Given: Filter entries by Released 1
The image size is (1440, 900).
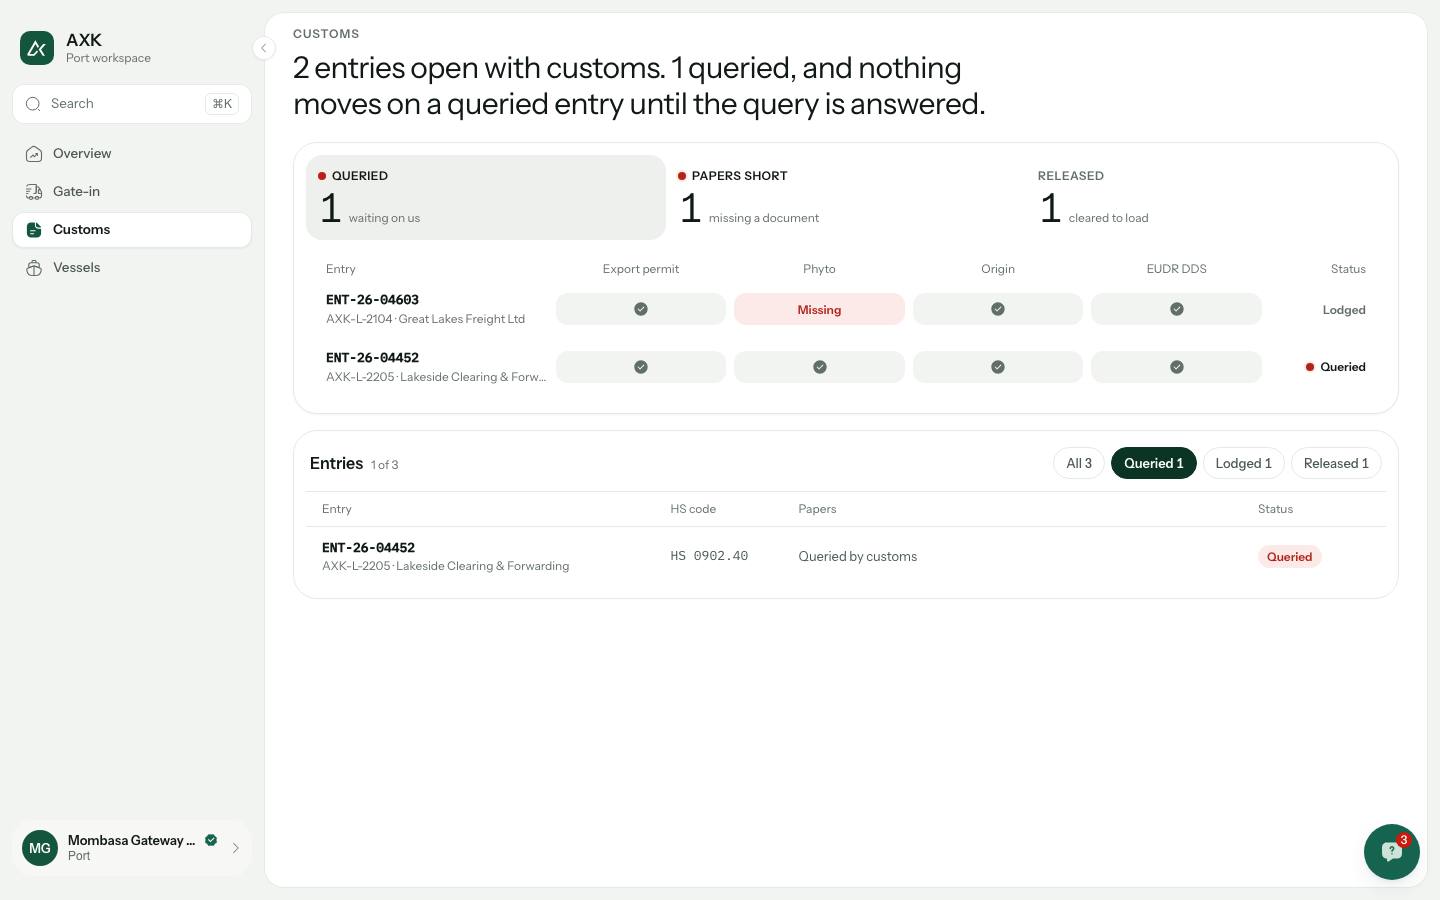Looking at the screenshot, I should (1336, 463).
